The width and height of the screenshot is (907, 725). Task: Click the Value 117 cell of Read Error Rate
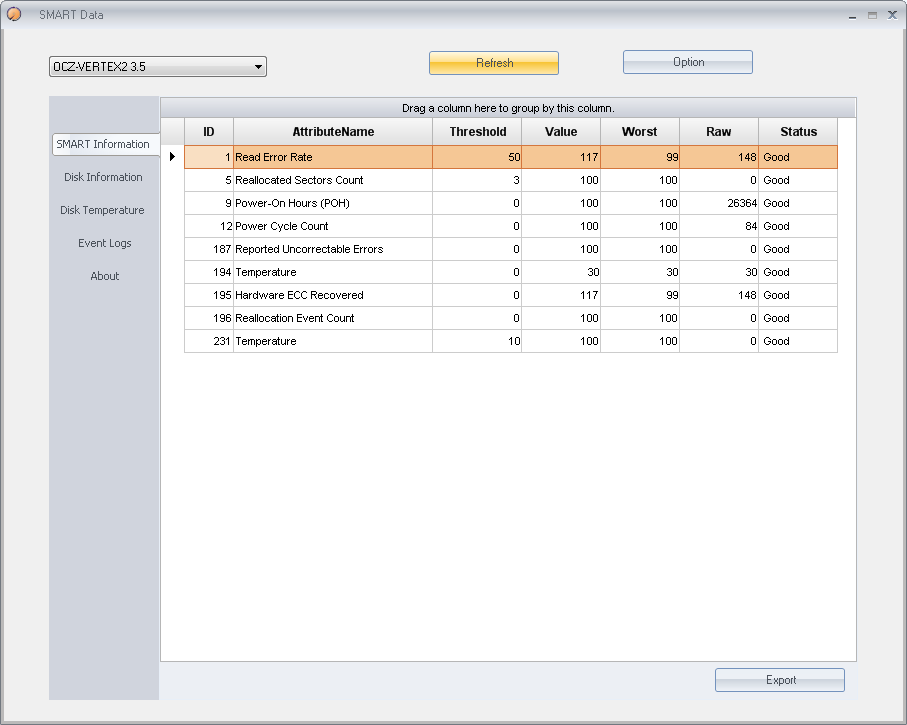coord(561,157)
